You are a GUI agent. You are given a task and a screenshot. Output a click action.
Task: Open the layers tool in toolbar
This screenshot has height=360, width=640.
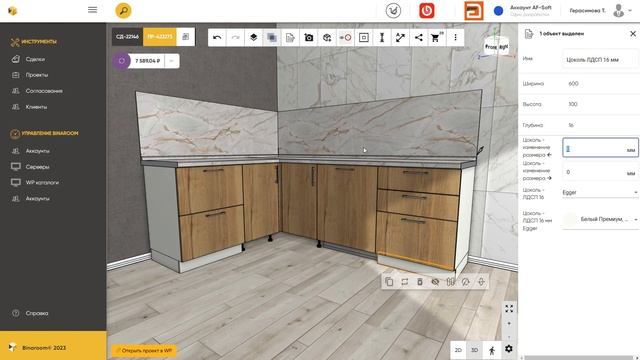tap(253, 38)
